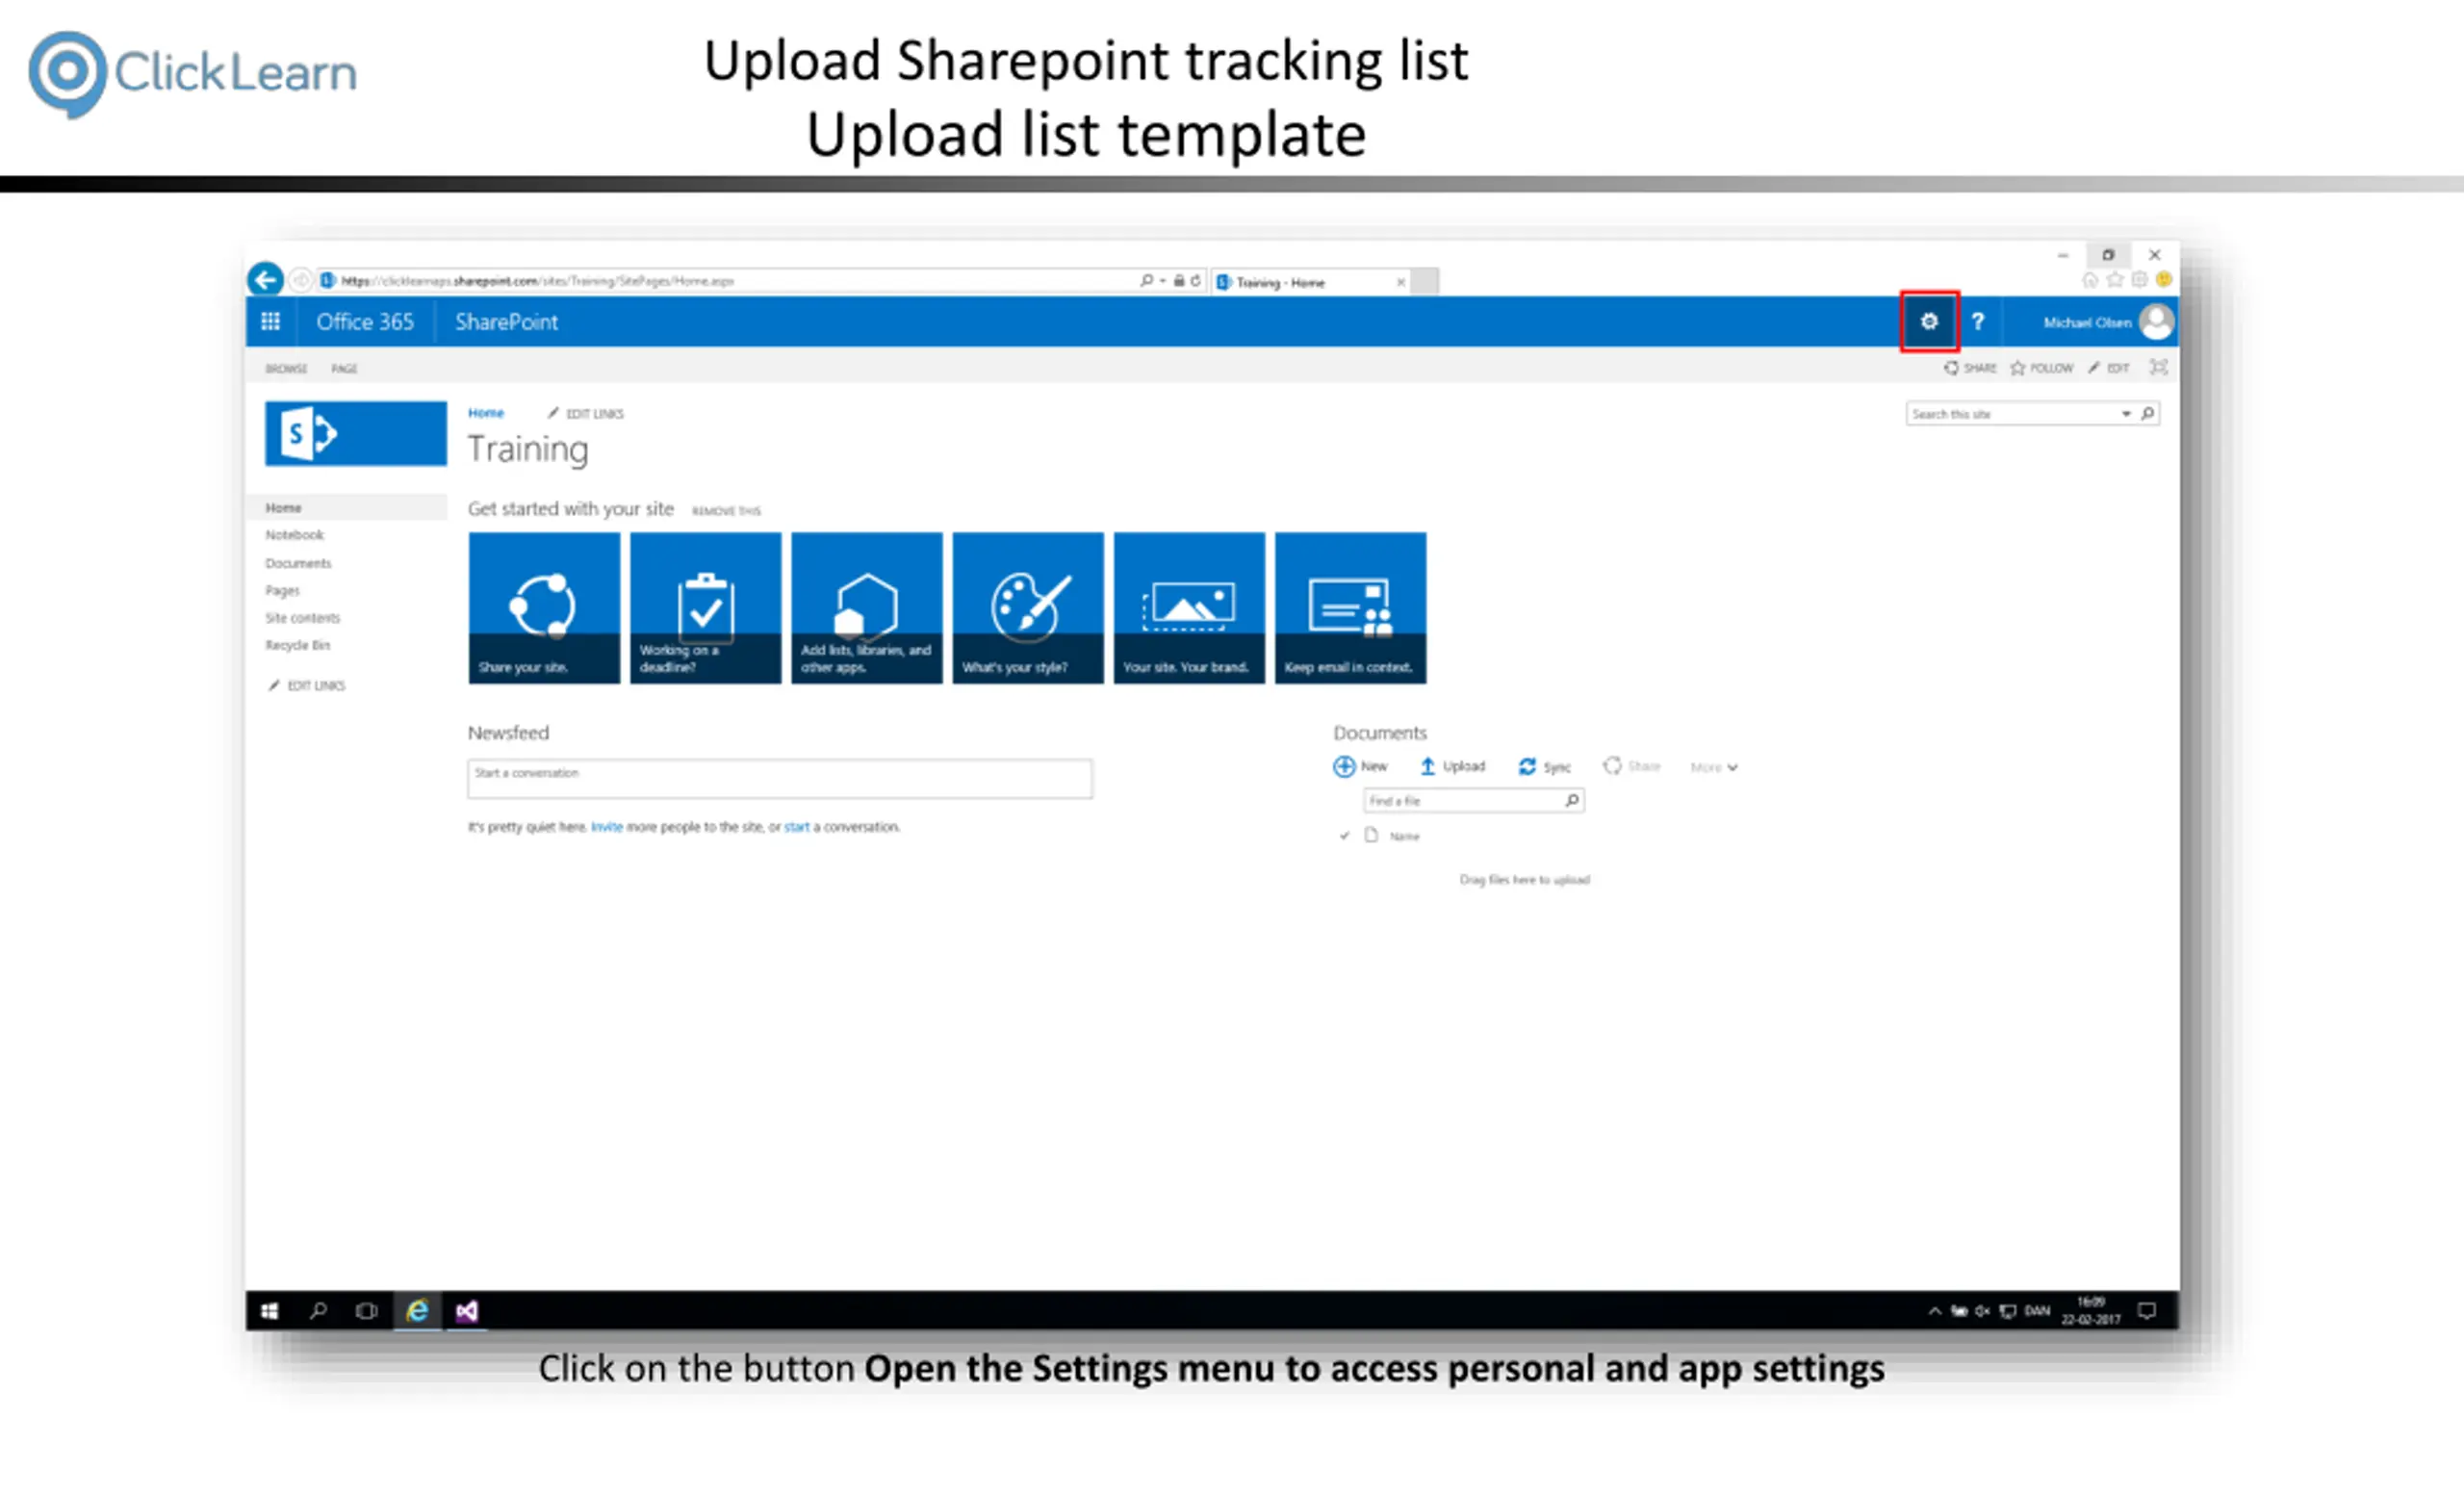Open Add lists, libraries, and other apps tile

[x=866, y=608]
